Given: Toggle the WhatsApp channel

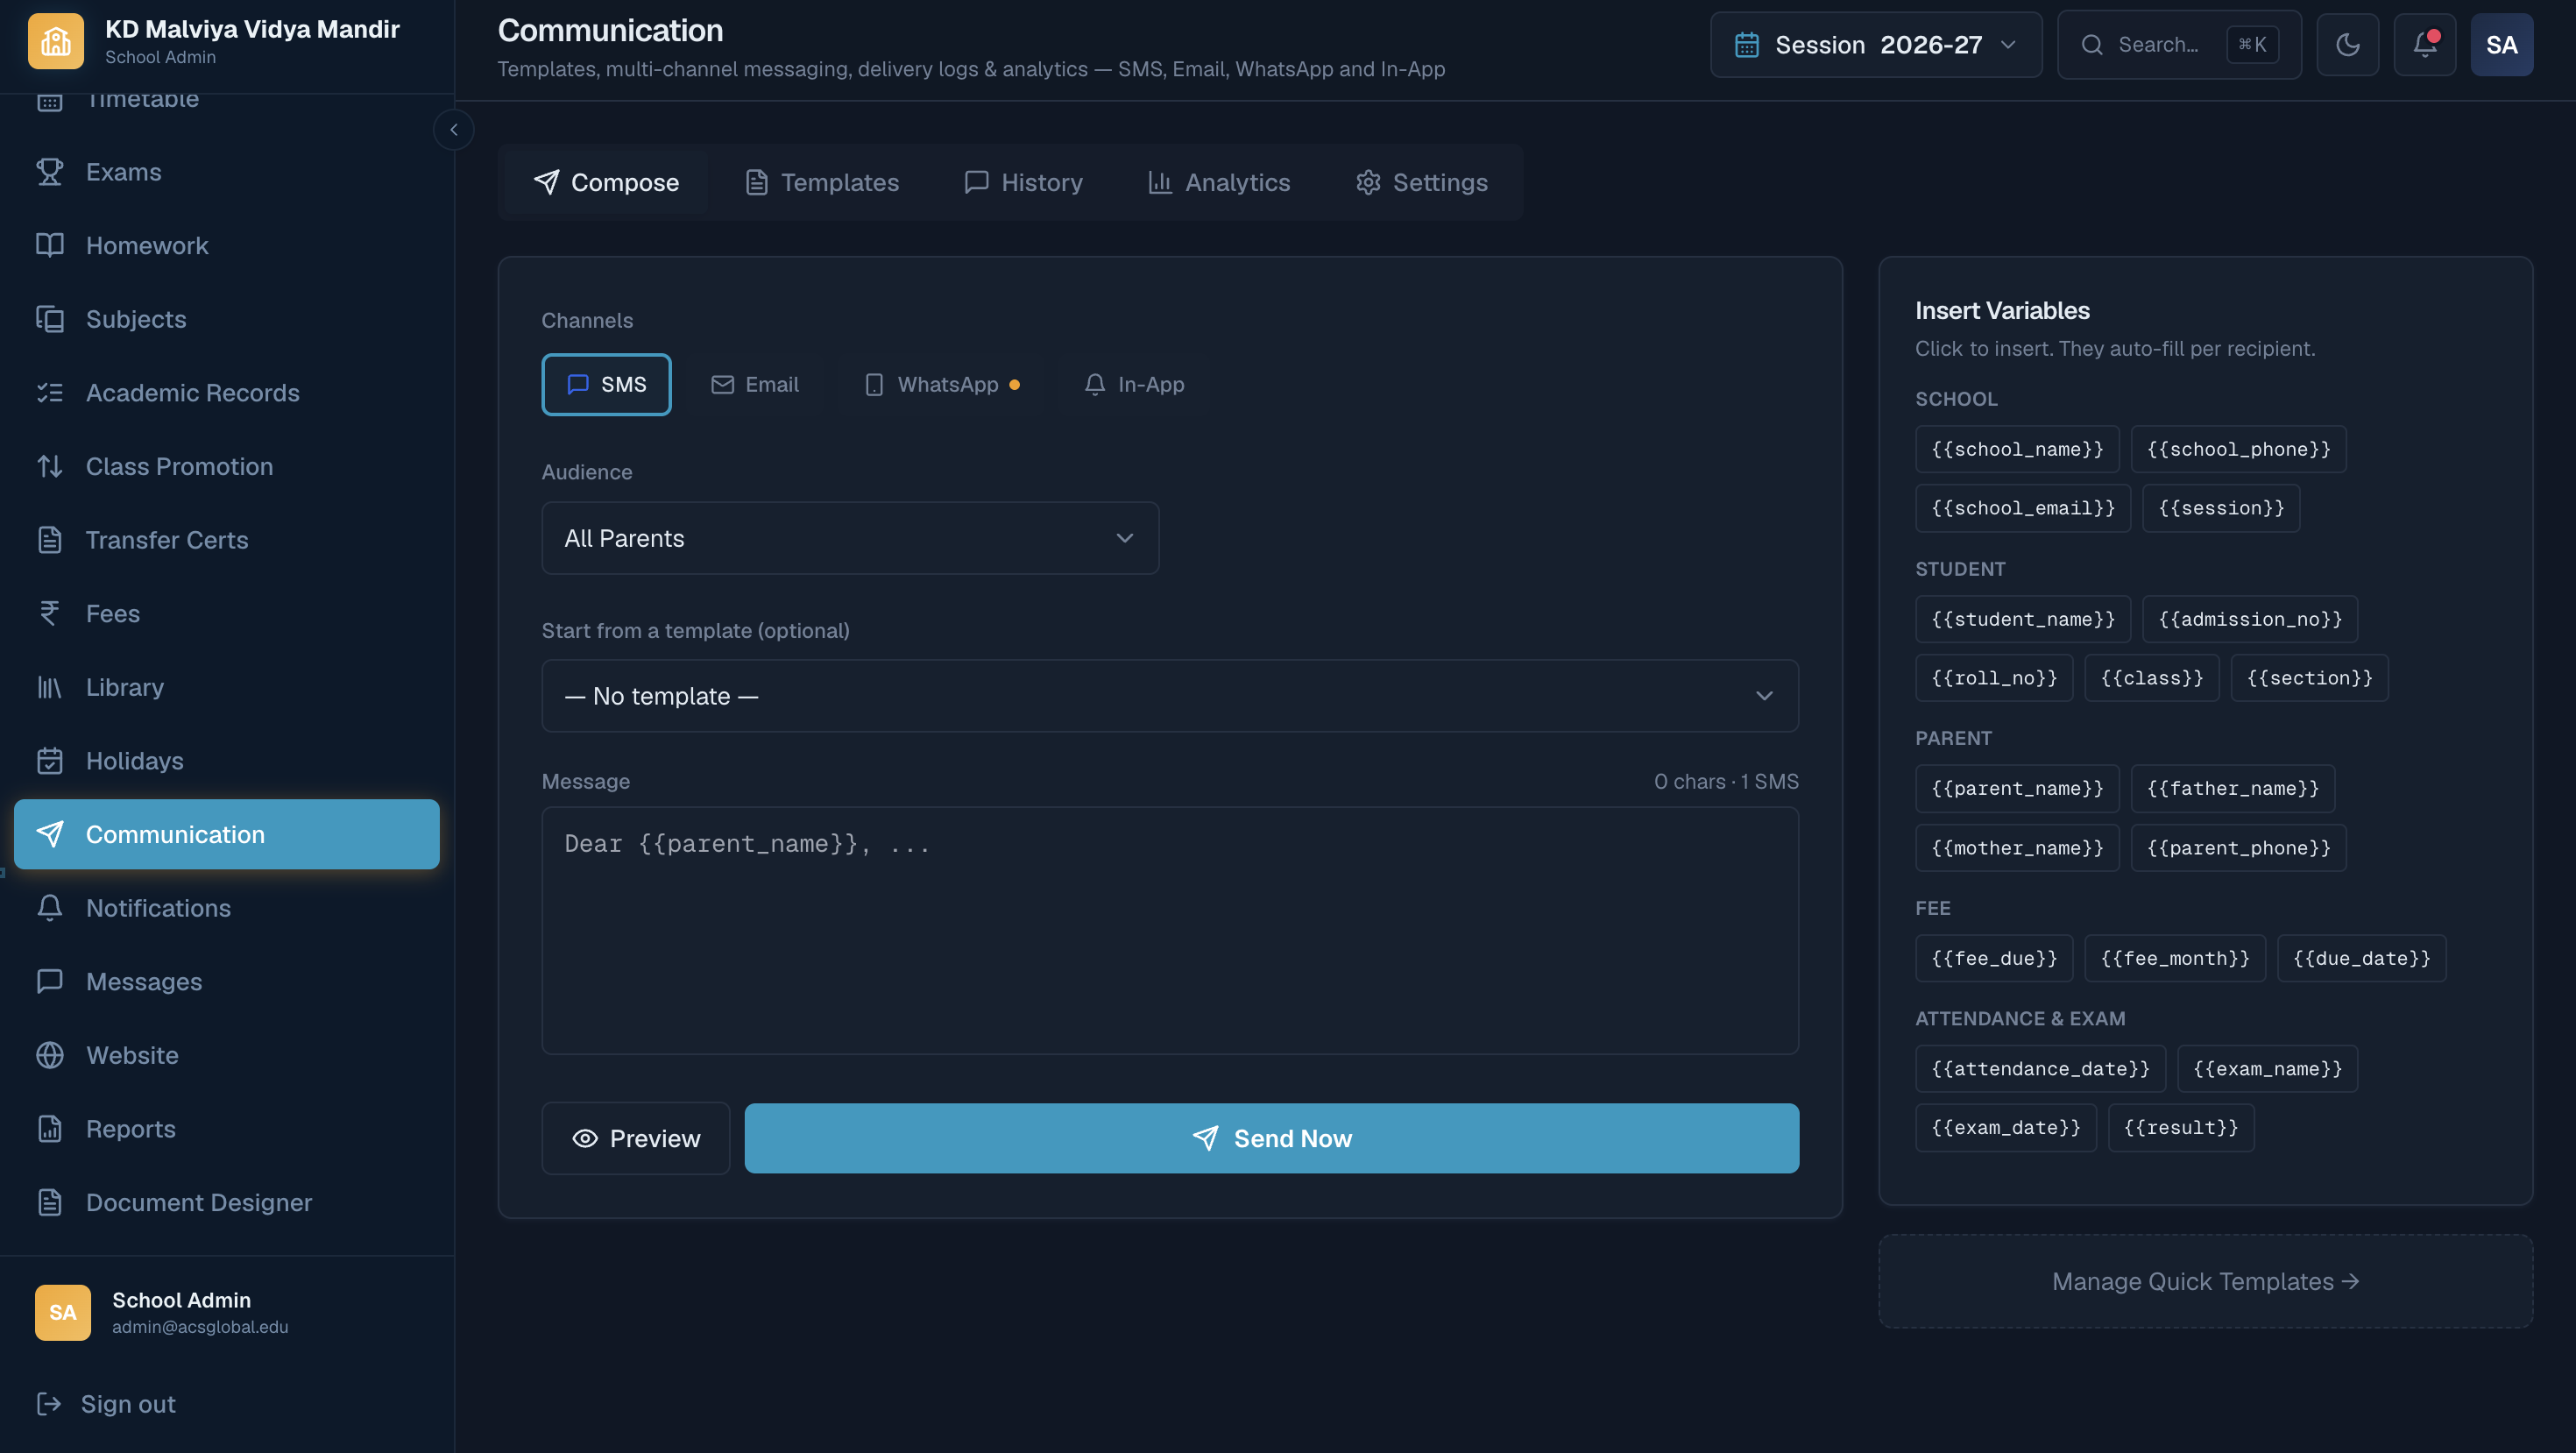Looking at the screenshot, I should [x=942, y=384].
